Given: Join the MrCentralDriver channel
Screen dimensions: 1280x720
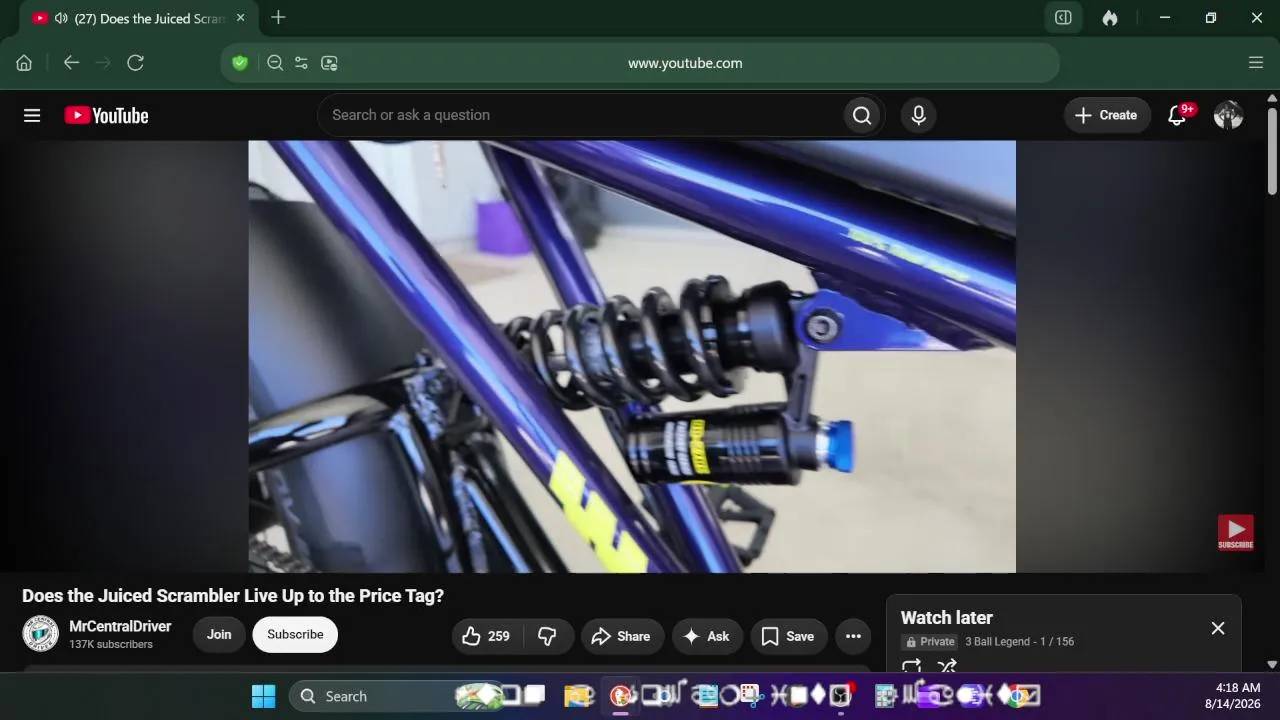Looking at the screenshot, I should (219, 635).
